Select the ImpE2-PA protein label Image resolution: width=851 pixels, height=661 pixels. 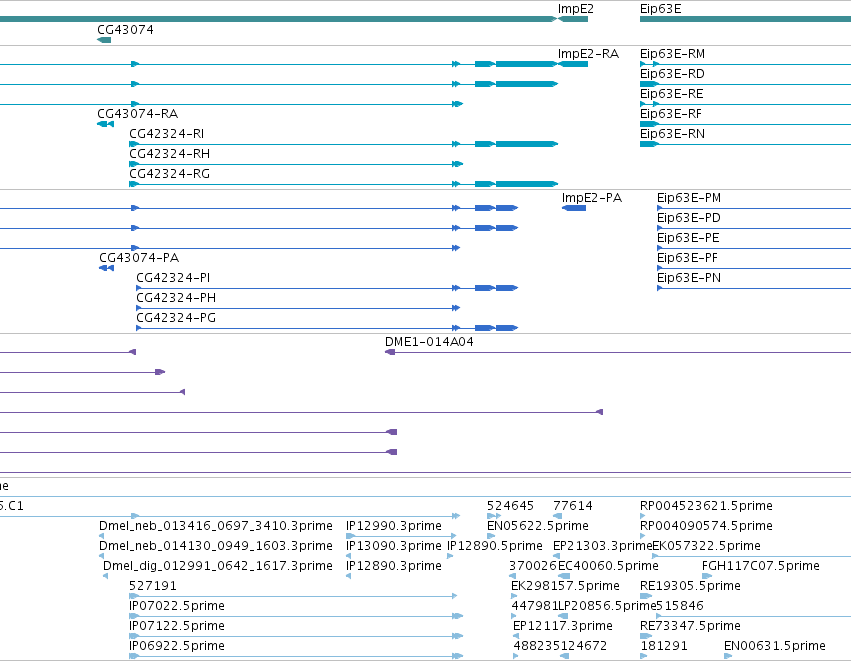tap(592, 198)
